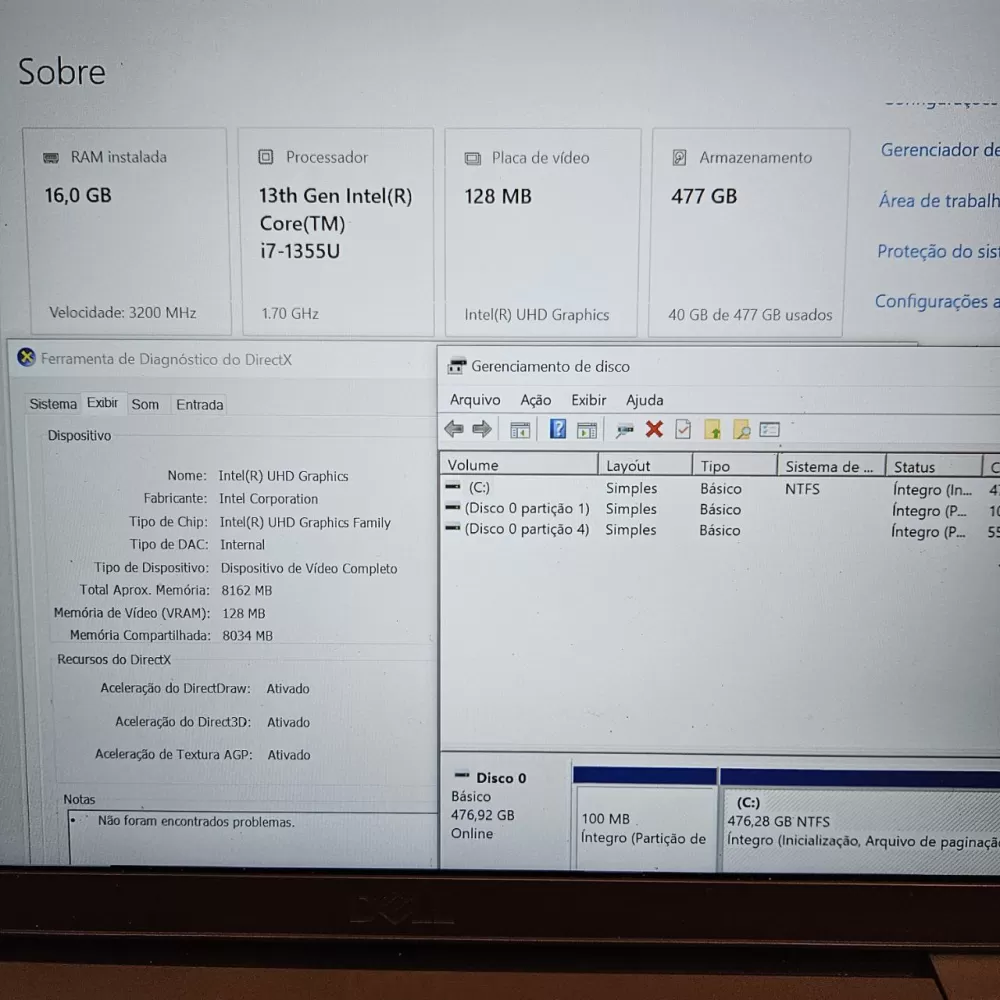This screenshot has width=1000, height=1000.
Task: Click the NTFS cell of the C: volume
Action: 802,489
